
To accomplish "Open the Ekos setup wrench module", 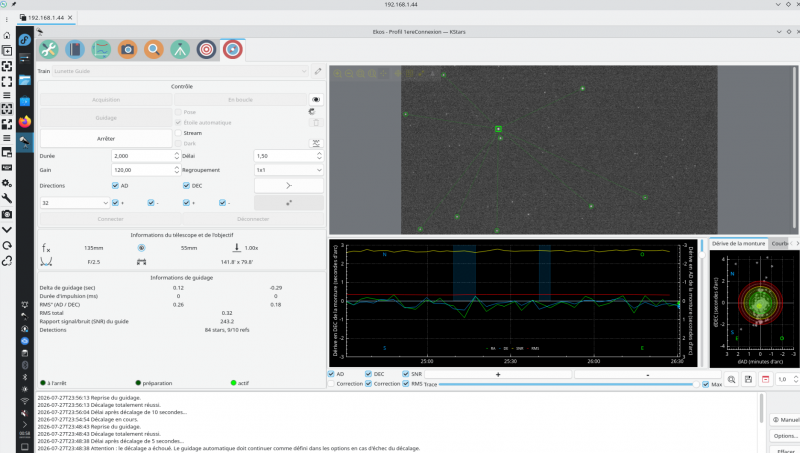I will click(48, 49).
